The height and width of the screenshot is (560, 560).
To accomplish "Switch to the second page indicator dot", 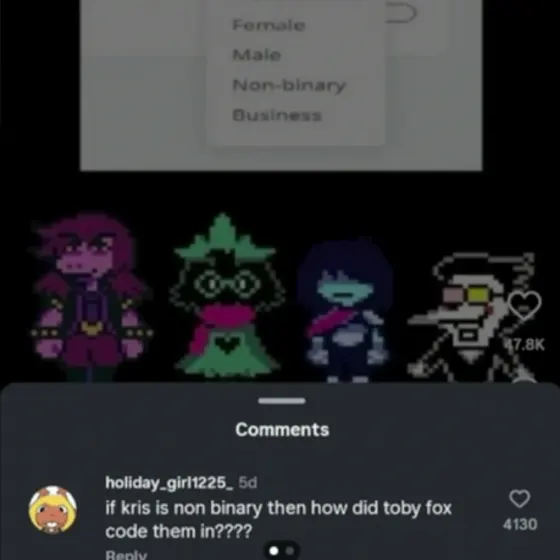I will click(290, 551).
